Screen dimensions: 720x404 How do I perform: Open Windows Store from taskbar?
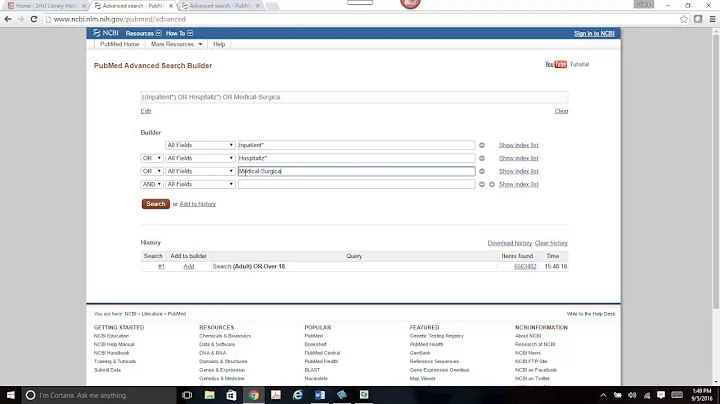(x=231, y=395)
